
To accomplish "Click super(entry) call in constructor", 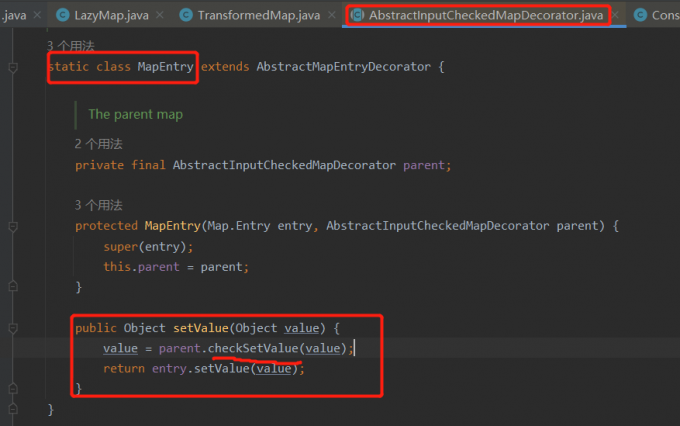I will click(x=148, y=247).
